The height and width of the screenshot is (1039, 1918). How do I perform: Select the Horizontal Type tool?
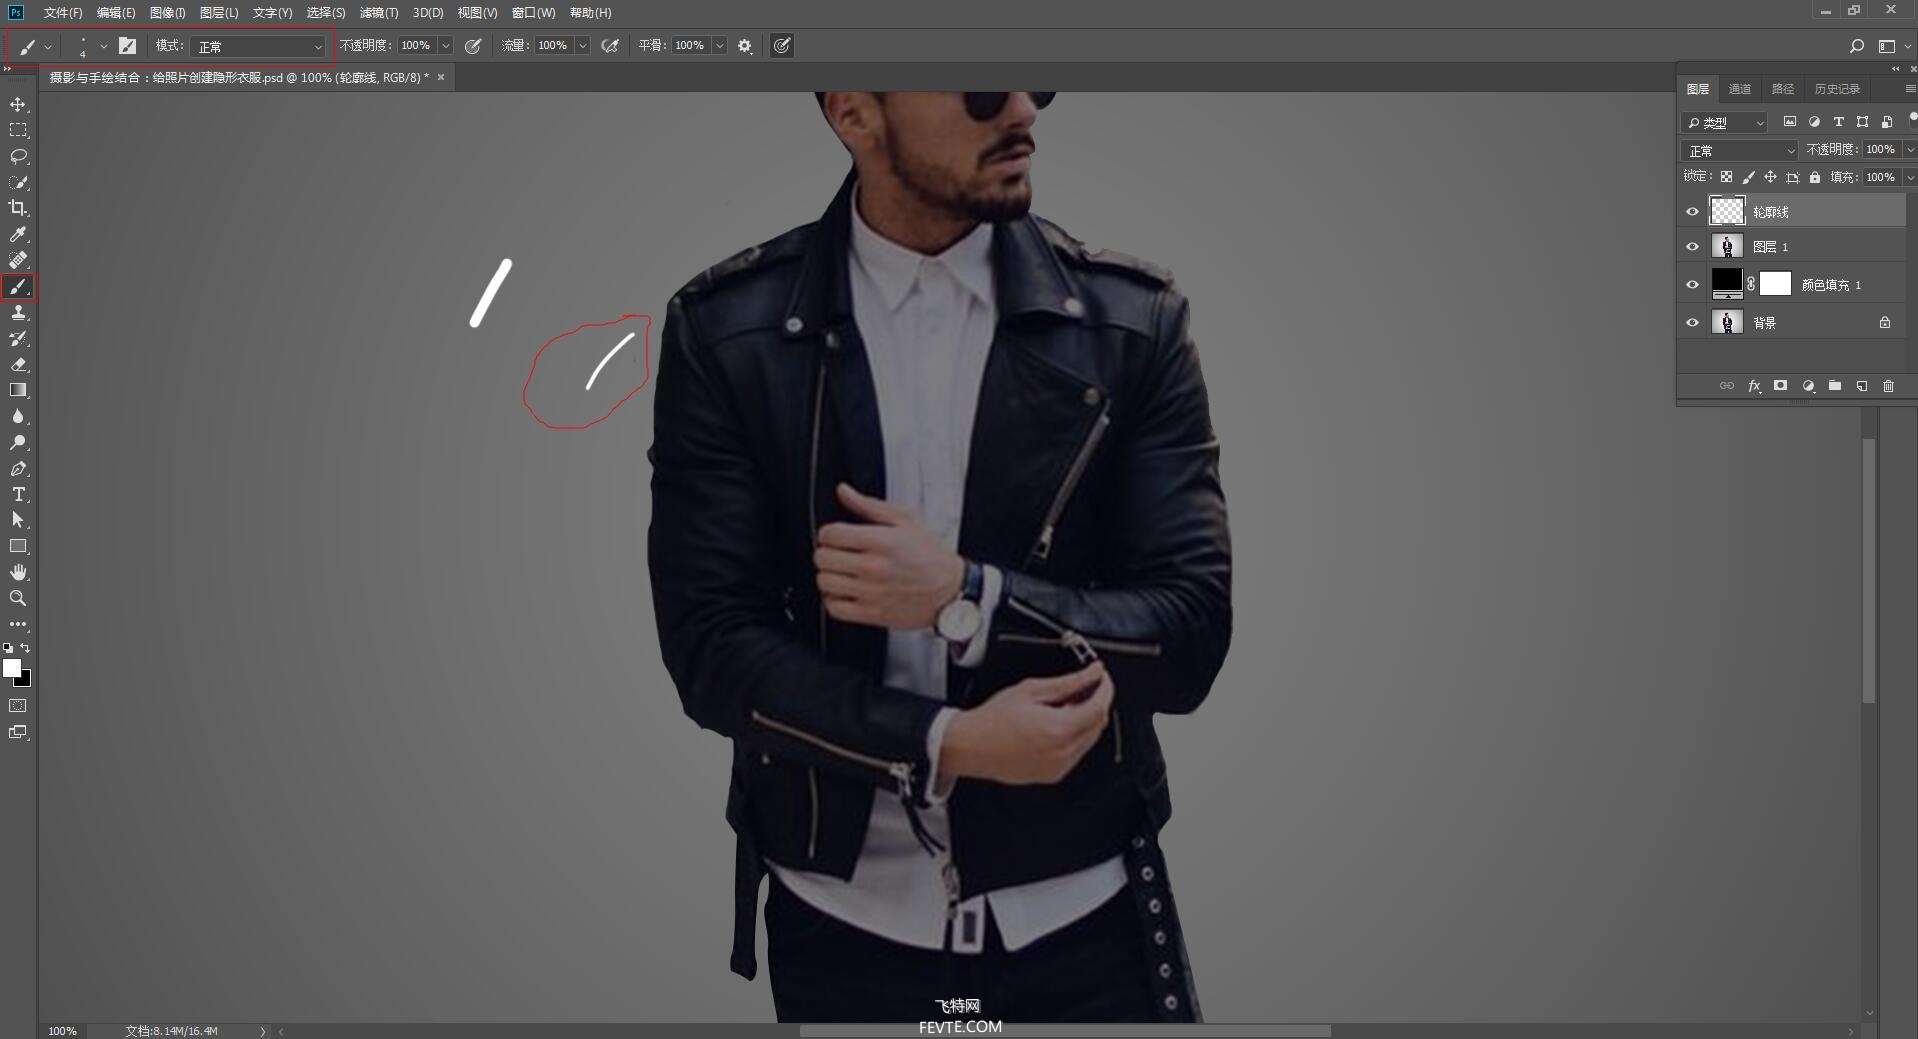click(18, 495)
